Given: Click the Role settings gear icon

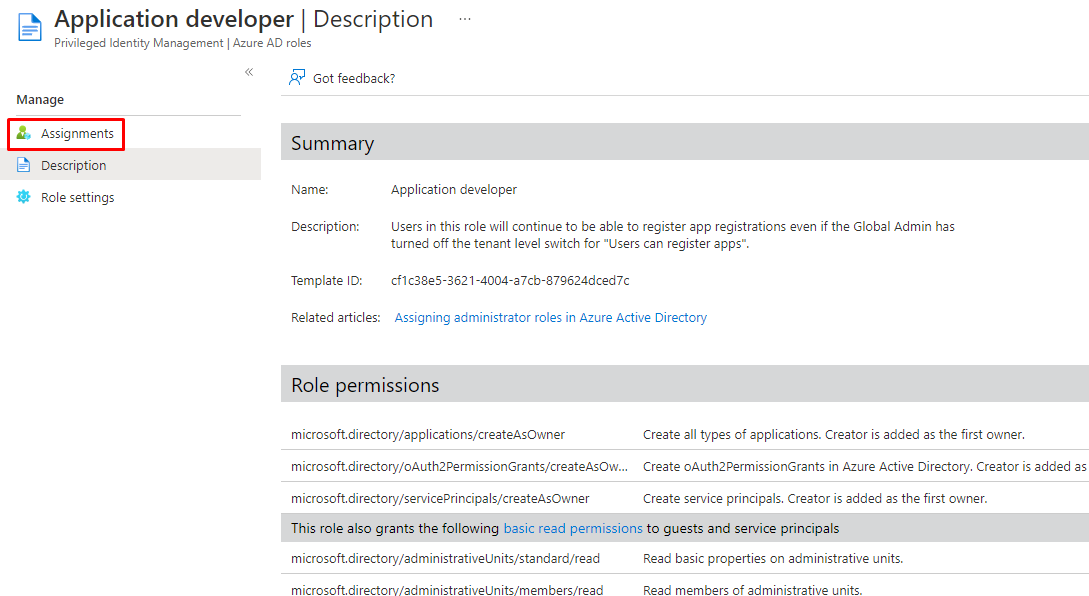Looking at the screenshot, I should click(x=24, y=197).
